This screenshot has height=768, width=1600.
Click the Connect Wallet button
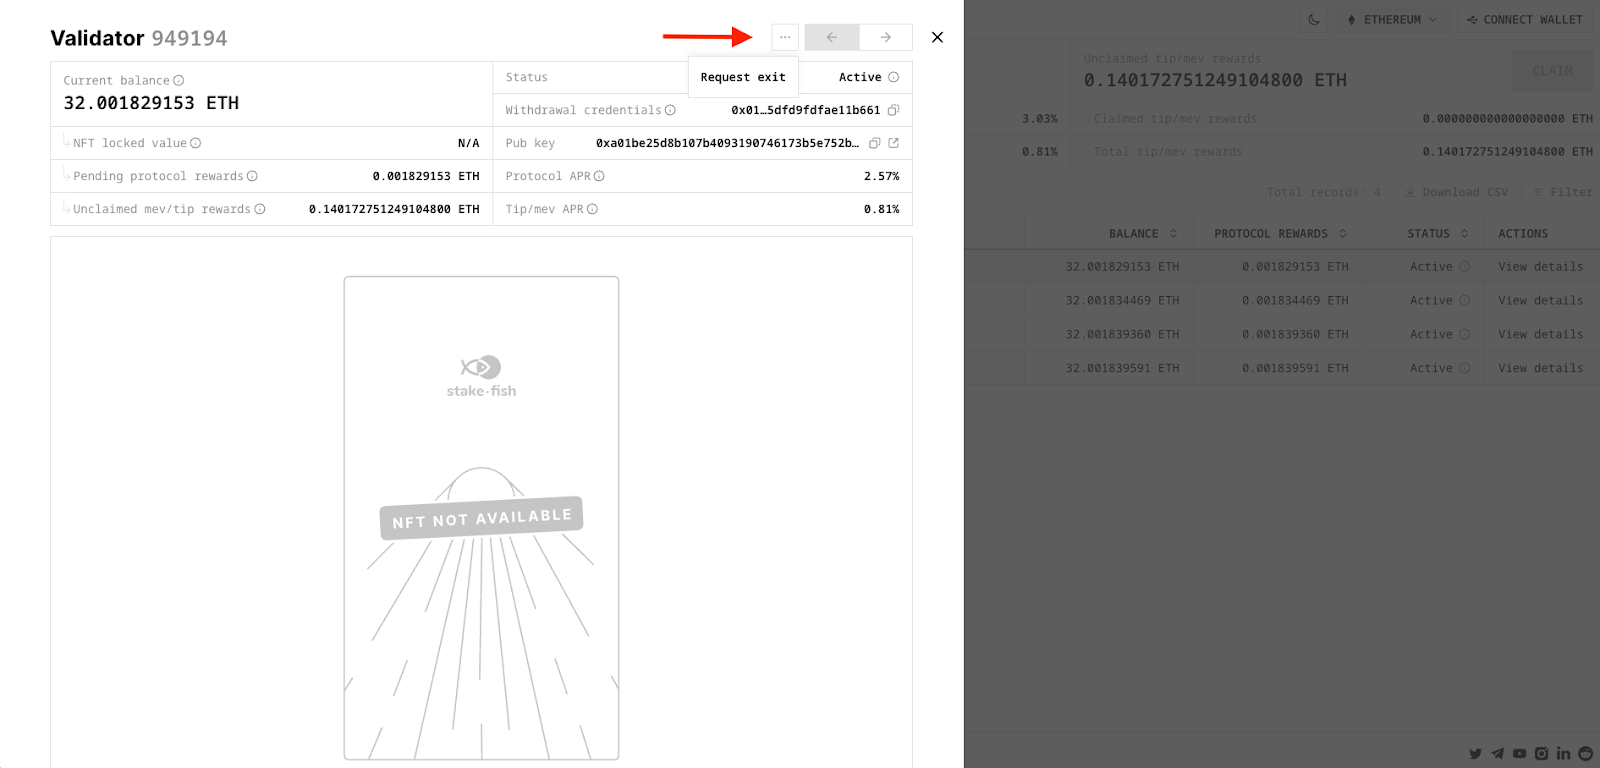[x=1525, y=20]
